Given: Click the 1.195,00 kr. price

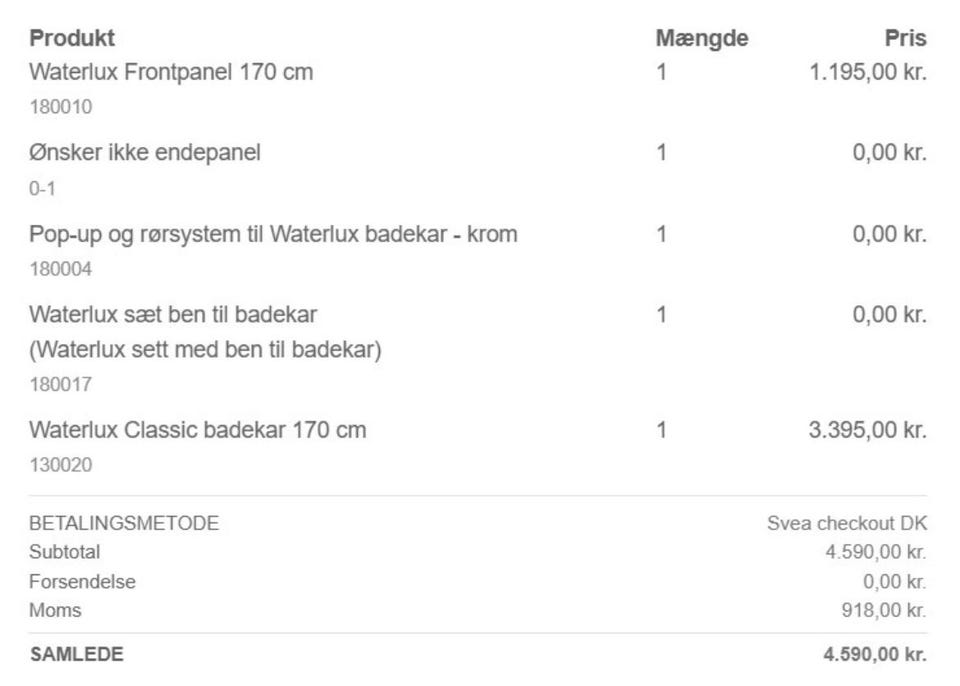Looking at the screenshot, I should (x=867, y=72).
